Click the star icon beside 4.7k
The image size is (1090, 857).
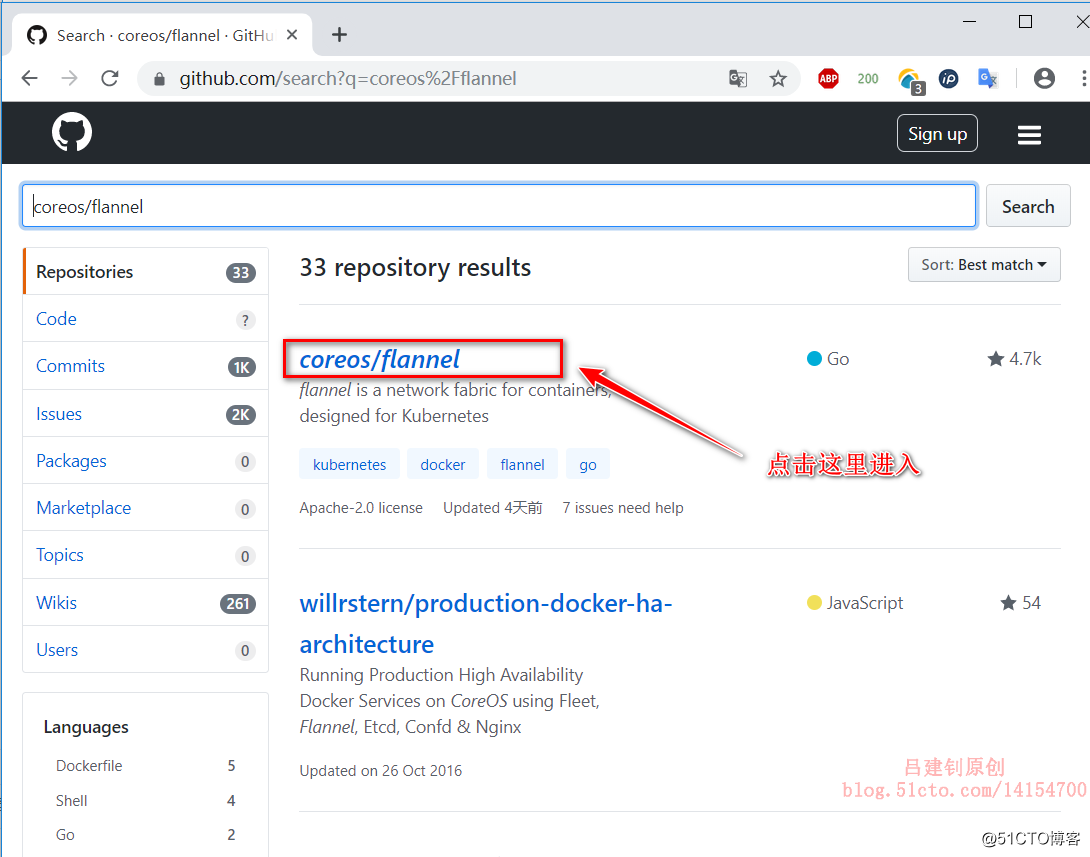point(995,359)
